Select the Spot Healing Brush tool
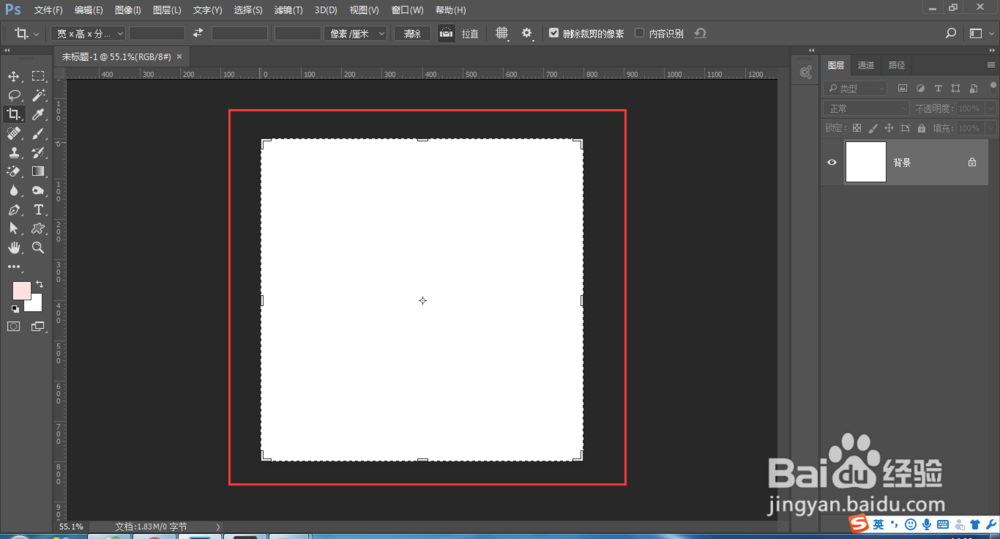Viewport: 1000px width, 539px height. point(13,133)
